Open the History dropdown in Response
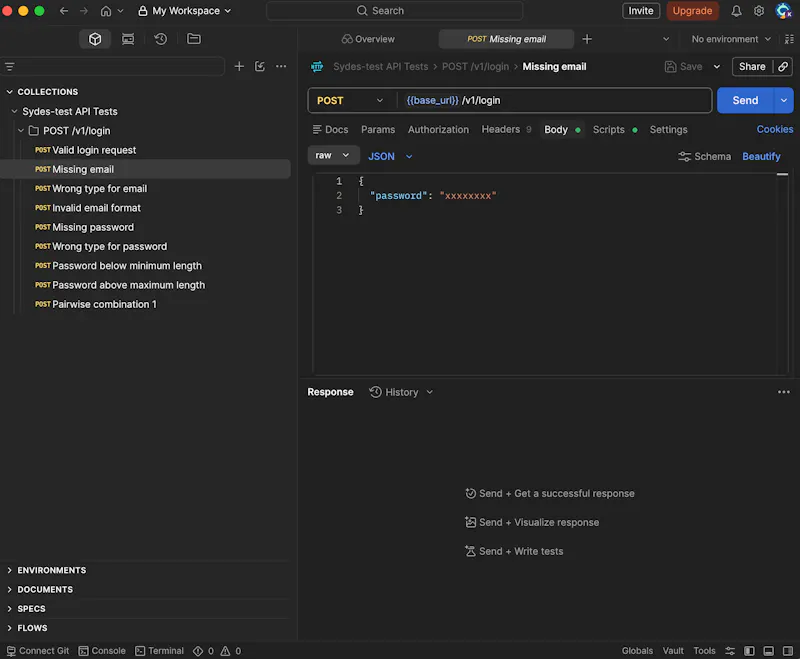Screen dimensions: 800x659 pos(401,392)
